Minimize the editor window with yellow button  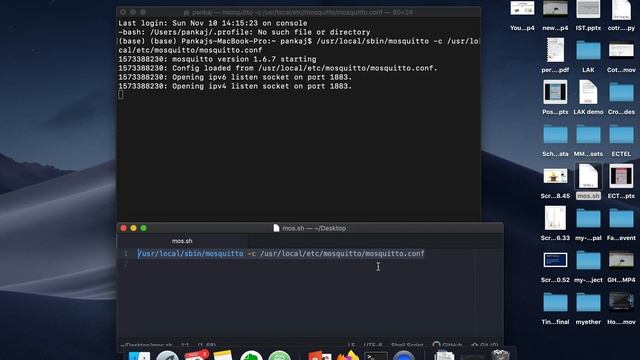tap(133, 228)
